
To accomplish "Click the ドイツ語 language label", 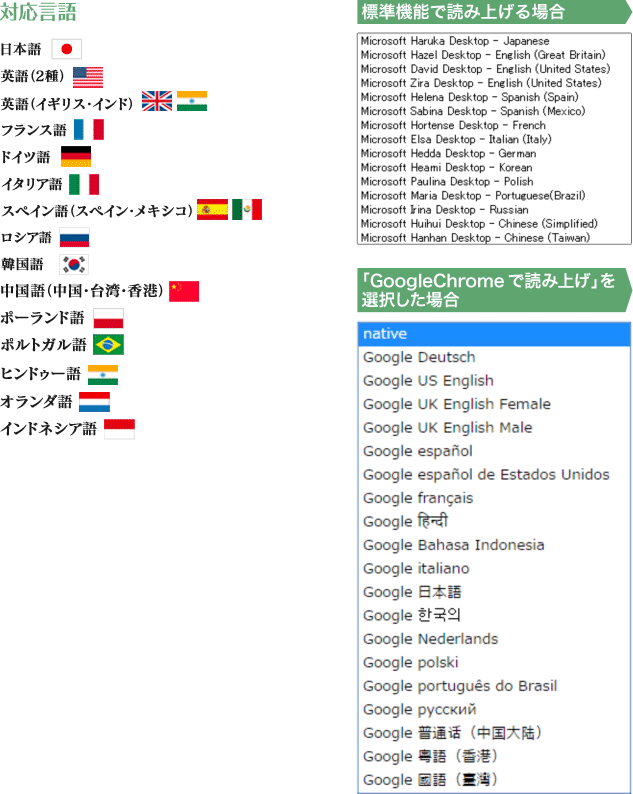I will coord(25,157).
